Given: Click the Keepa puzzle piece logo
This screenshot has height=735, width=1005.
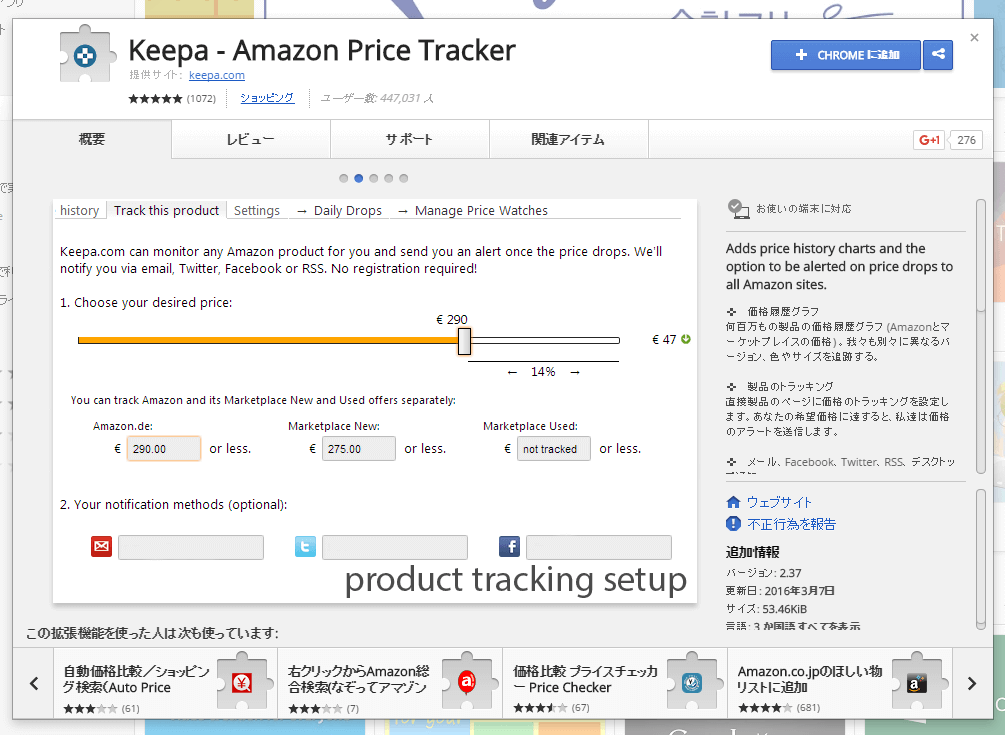Looking at the screenshot, I should (87, 54).
